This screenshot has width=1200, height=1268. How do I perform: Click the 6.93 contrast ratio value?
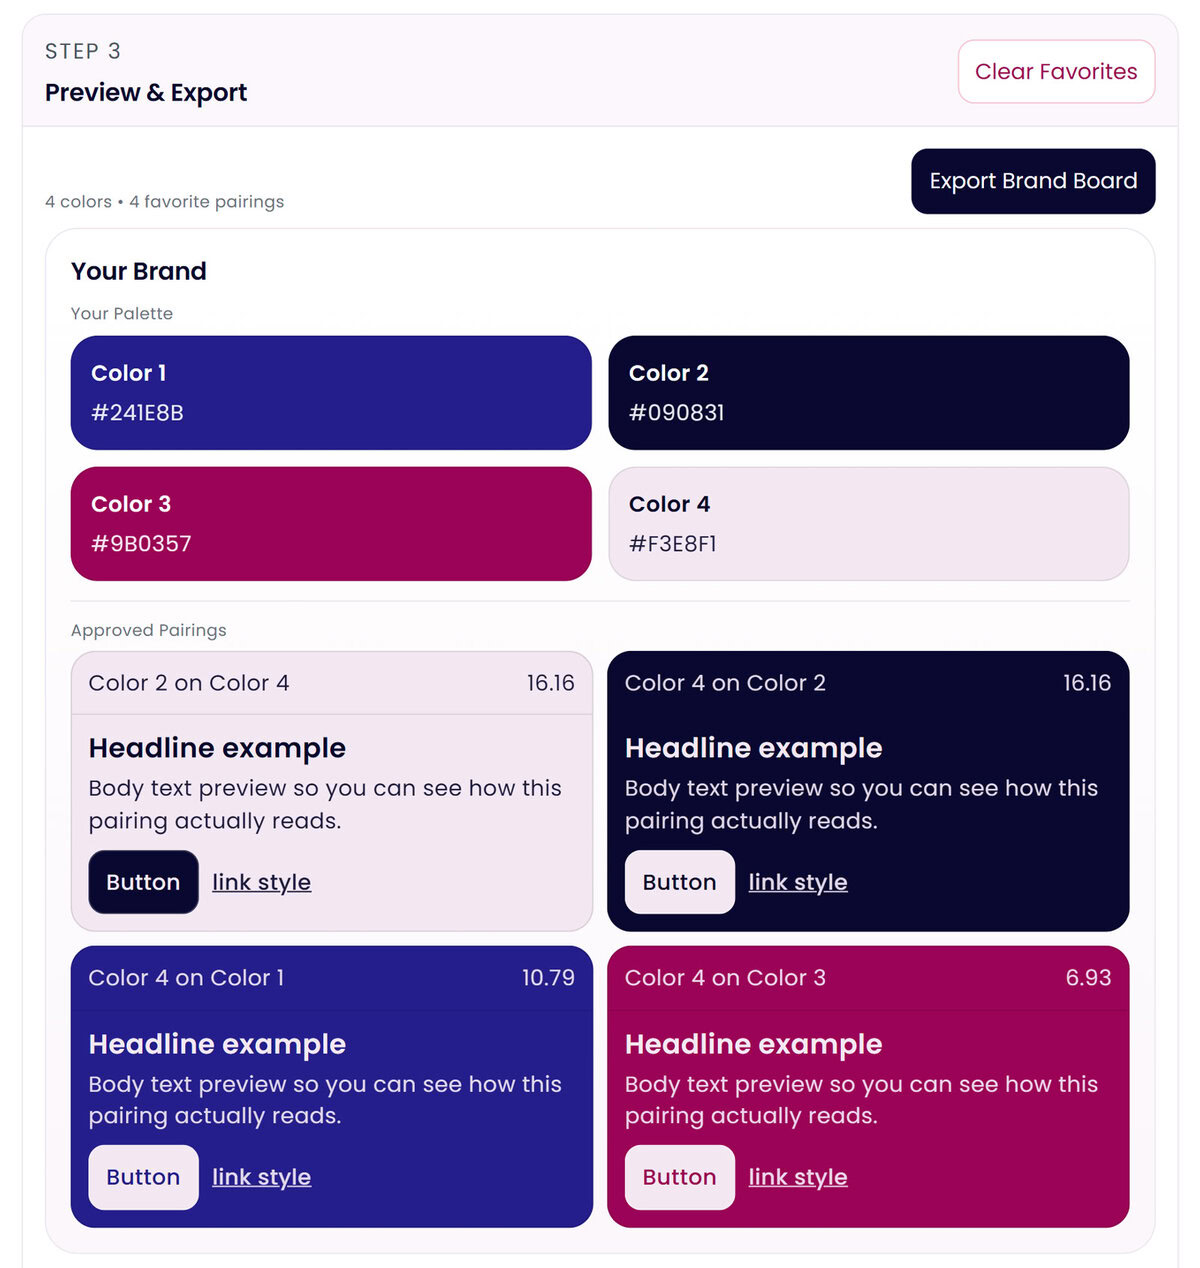point(1088,978)
